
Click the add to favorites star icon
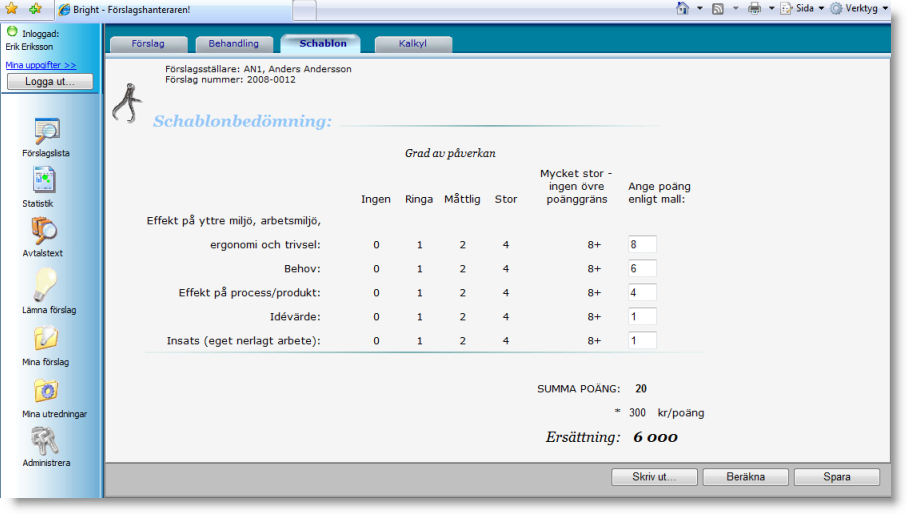coord(36,9)
